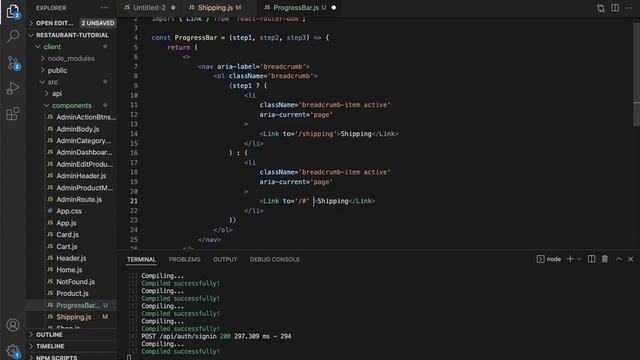
Task: Open the Explorer view in activity bar
Action: (13, 11)
